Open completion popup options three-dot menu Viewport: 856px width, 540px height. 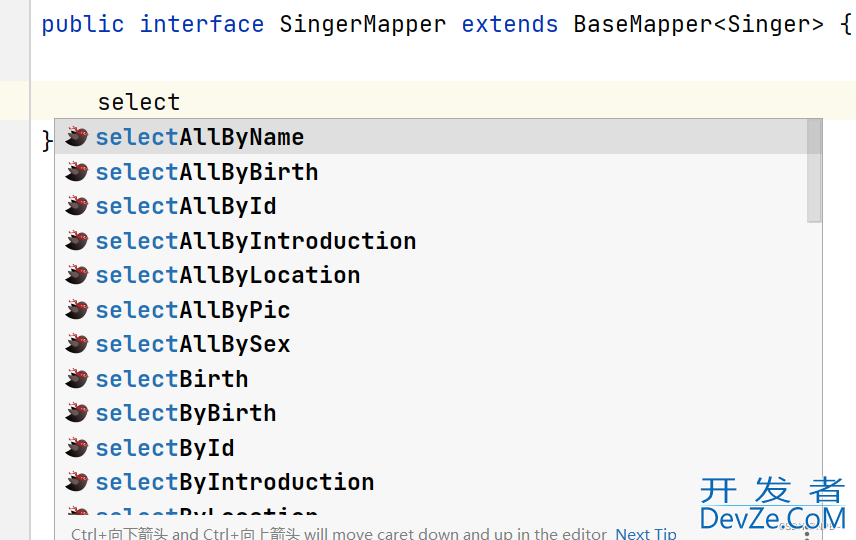click(807, 532)
